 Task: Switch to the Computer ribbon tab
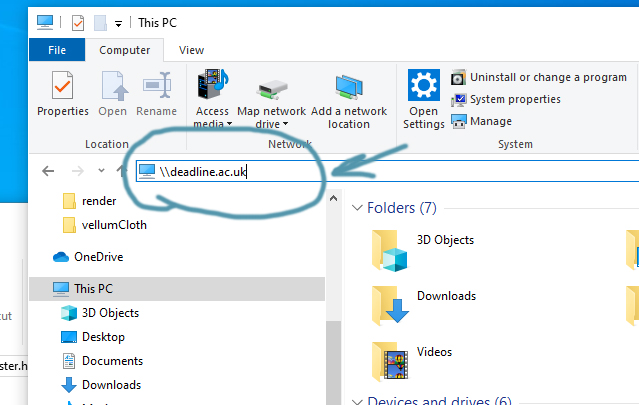[x=125, y=50]
